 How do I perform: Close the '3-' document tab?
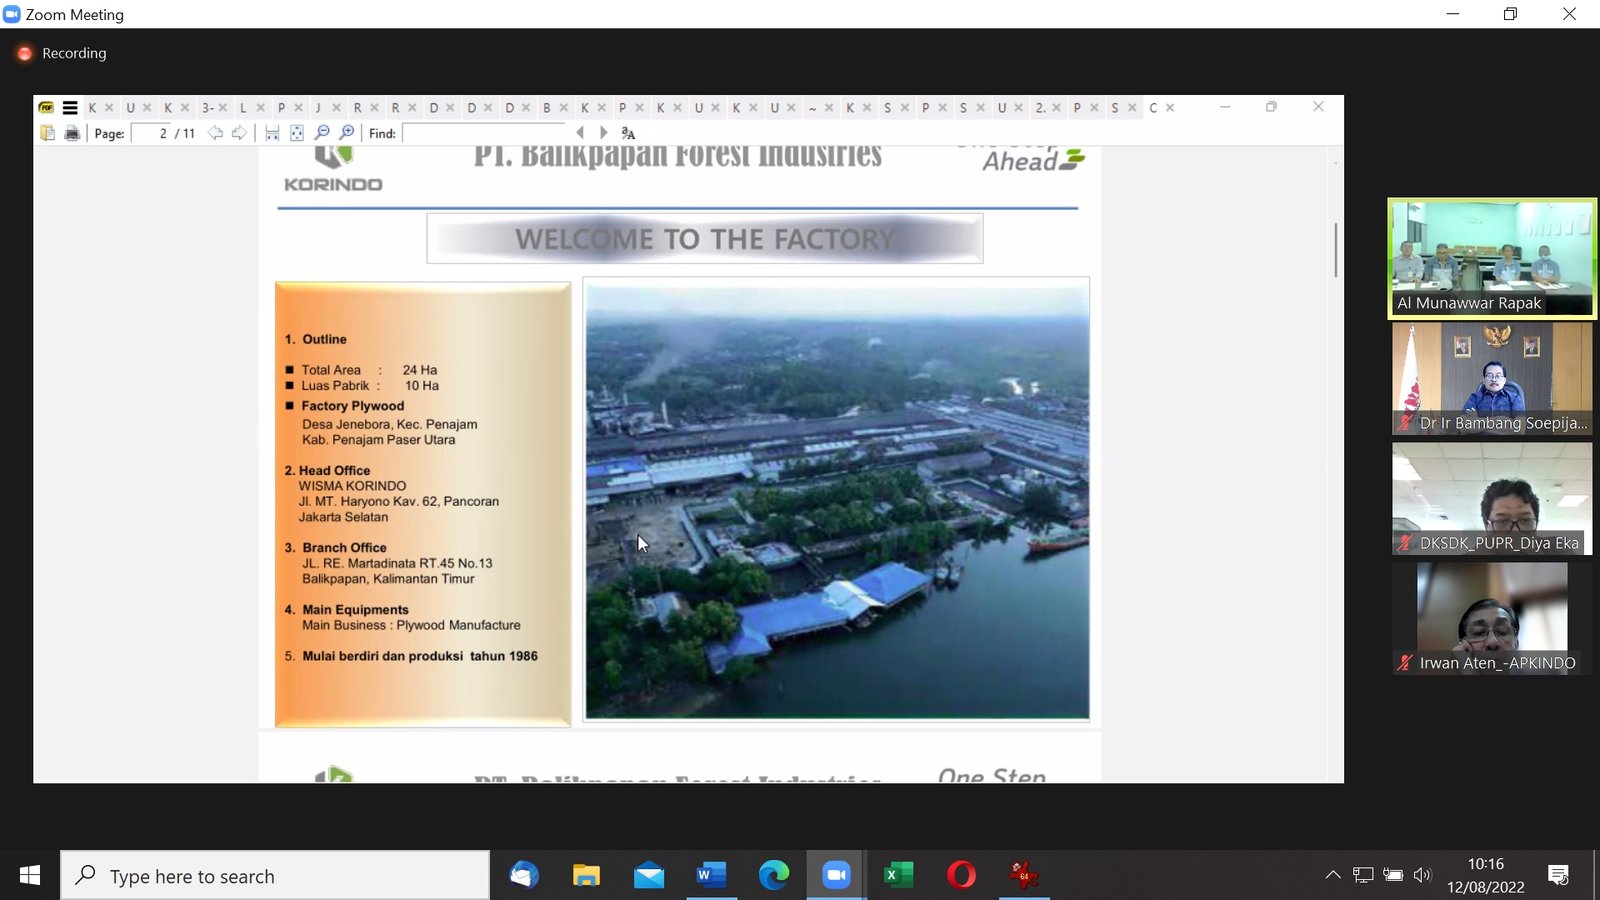[x=223, y=108]
